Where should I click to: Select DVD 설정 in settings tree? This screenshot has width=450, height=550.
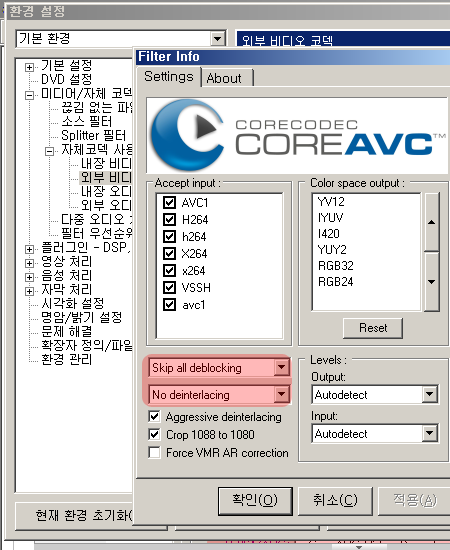point(66,79)
